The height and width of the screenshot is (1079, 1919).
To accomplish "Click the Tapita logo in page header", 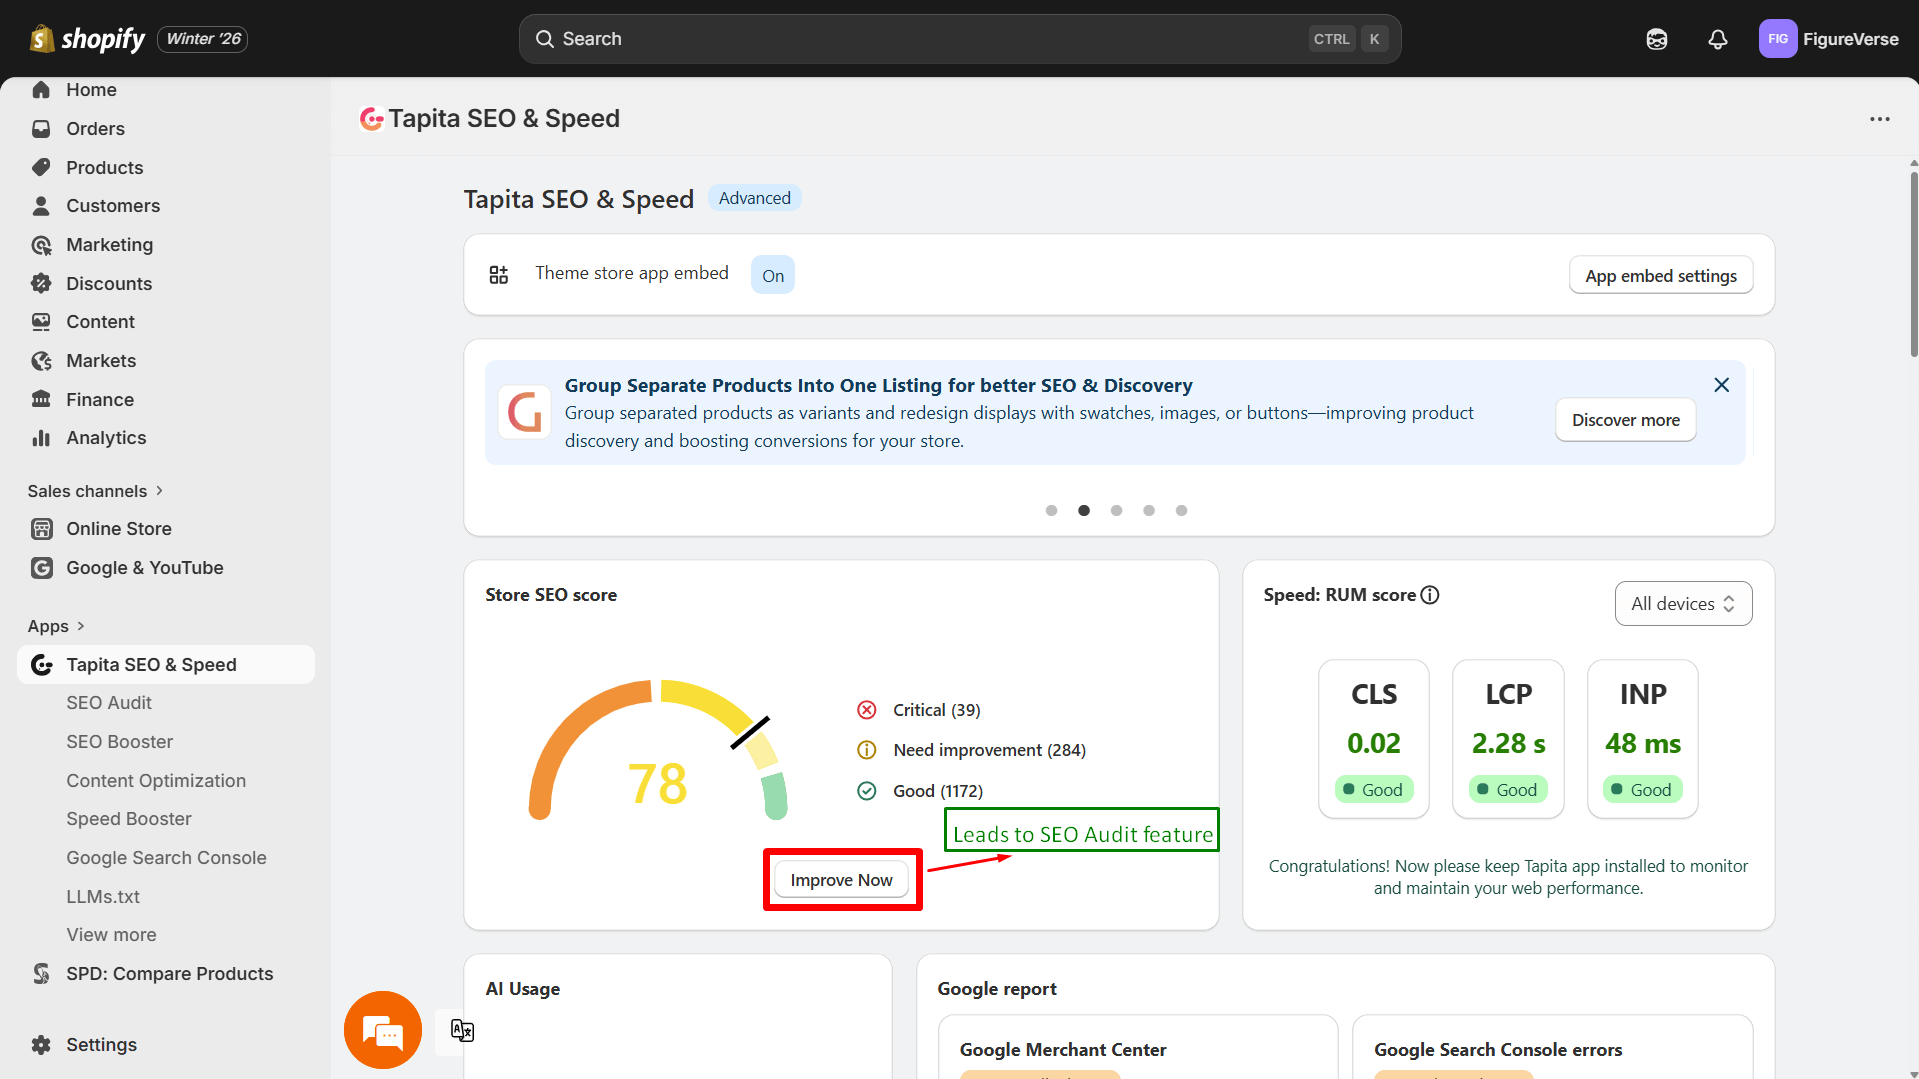I will [371, 119].
